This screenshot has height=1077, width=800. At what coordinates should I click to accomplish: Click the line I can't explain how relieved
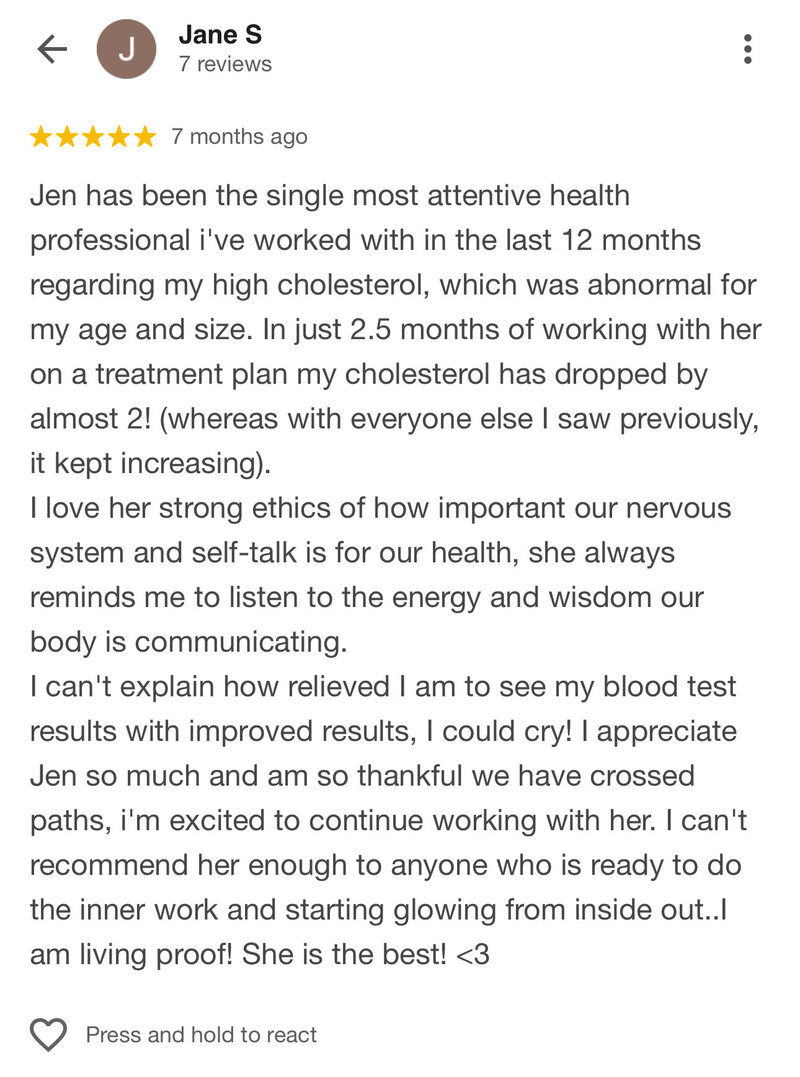click(383, 687)
